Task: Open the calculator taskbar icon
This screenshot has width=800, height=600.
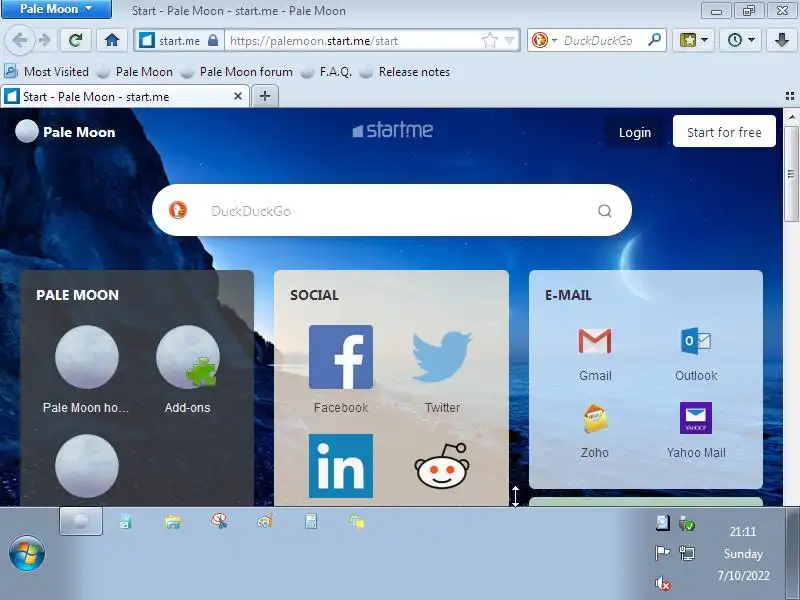Action: click(311, 521)
